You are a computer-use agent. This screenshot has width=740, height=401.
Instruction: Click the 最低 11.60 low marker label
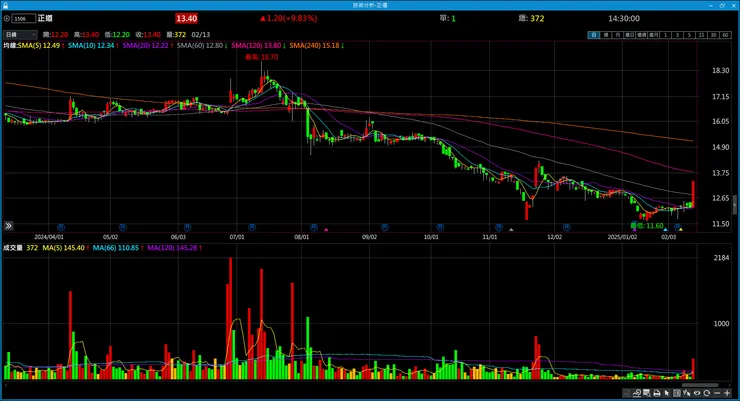pos(647,226)
